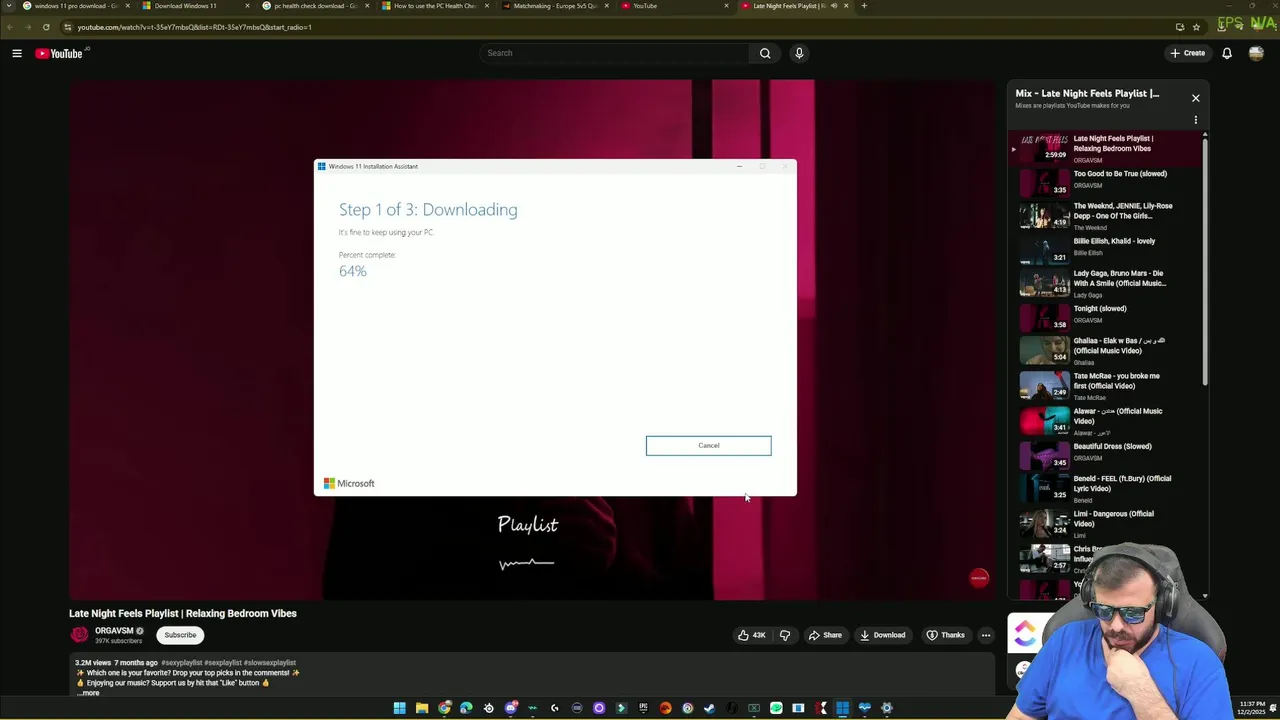Open Discord from taskbar
Image resolution: width=1280 pixels, height=720 pixels.
coord(511,708)
